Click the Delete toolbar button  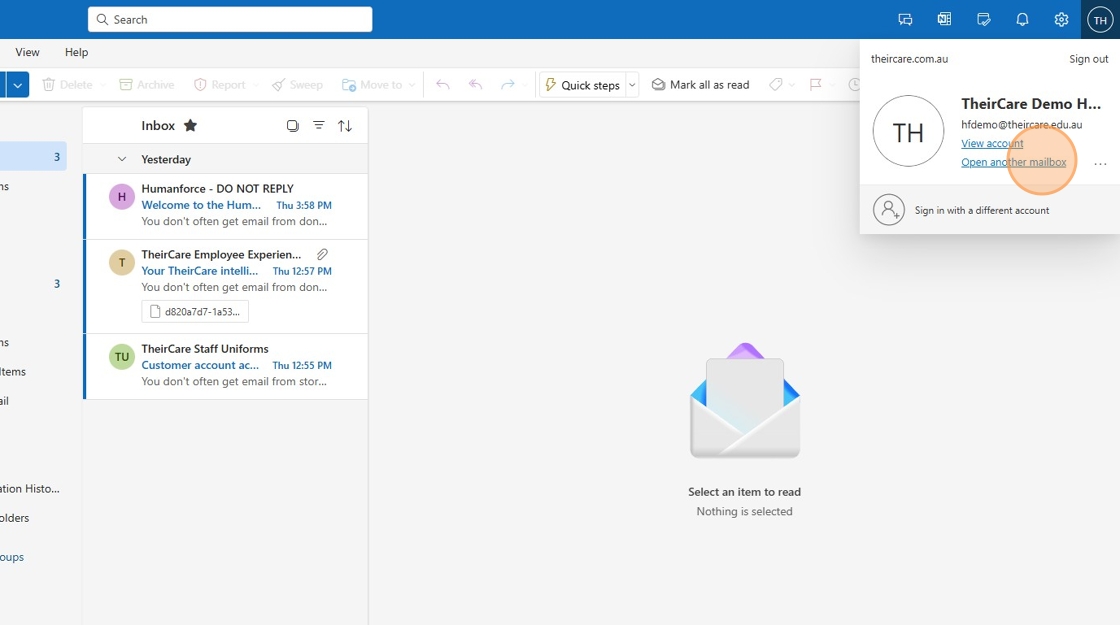(x=68, y=84)
